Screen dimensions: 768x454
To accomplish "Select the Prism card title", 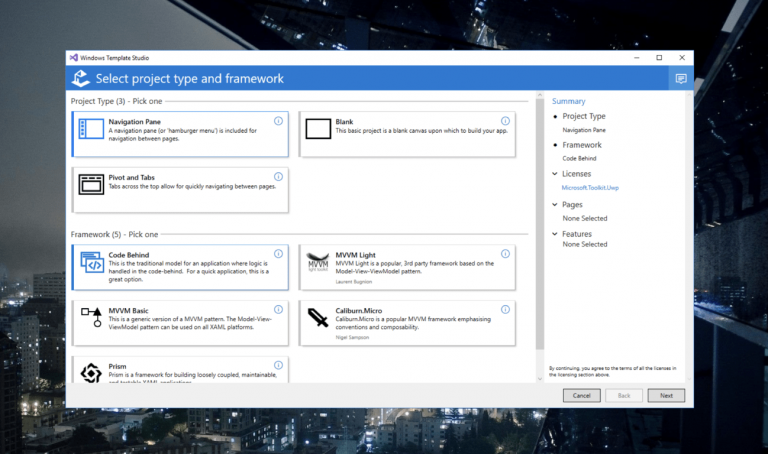I will point(118,366).
